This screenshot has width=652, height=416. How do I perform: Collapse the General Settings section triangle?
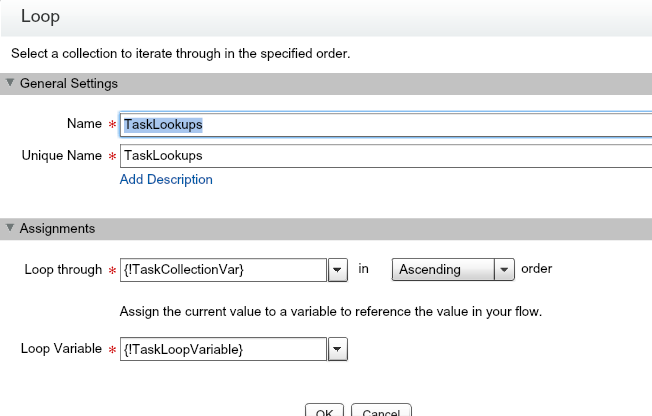(x=10, y=83)
